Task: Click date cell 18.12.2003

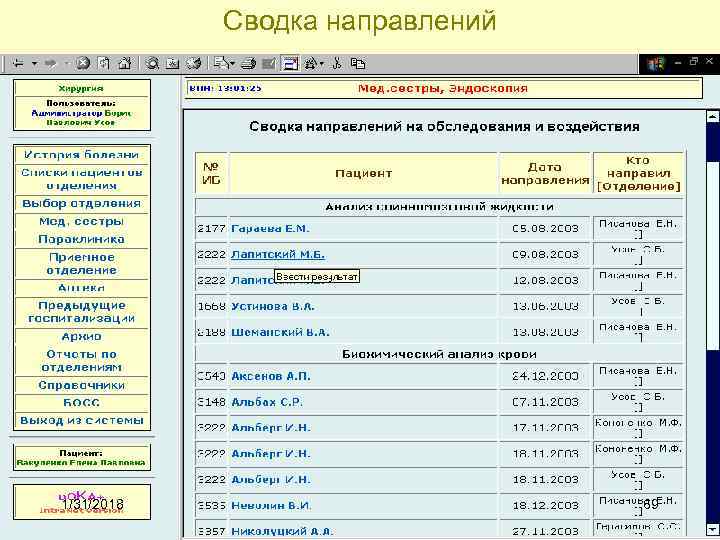Action: (545, 506)
